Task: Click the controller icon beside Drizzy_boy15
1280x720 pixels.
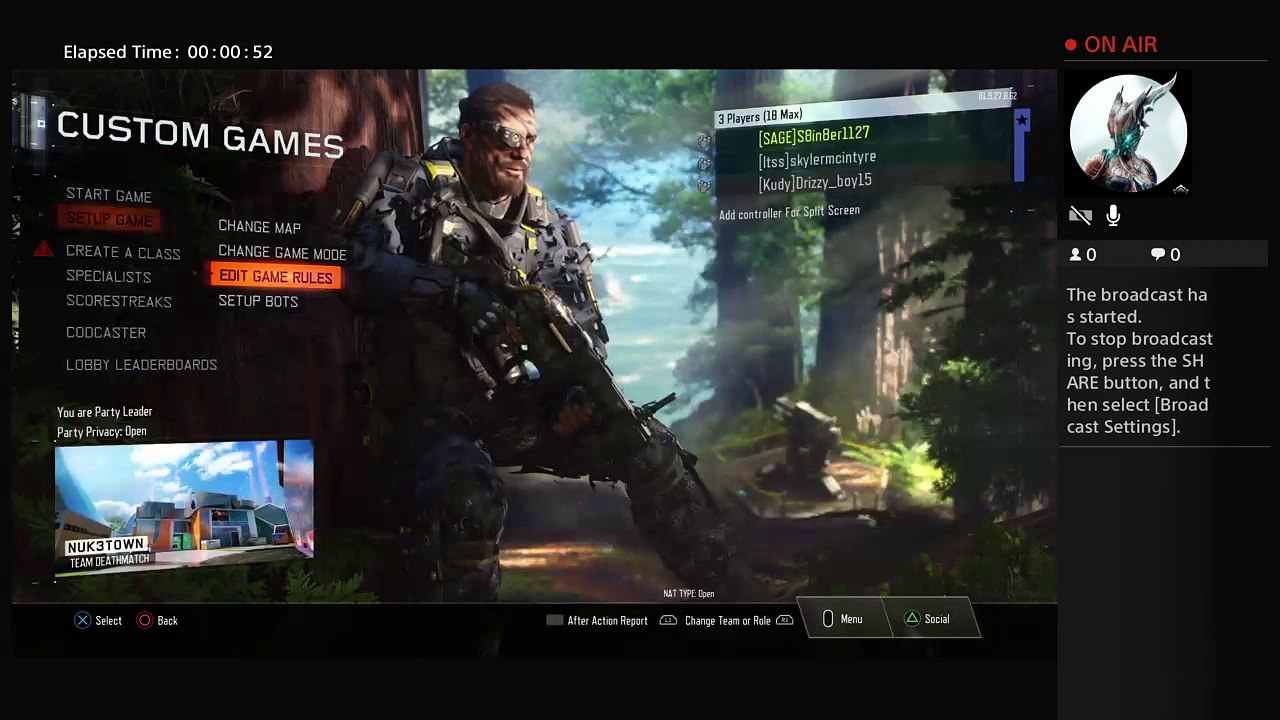Action: 704,186
